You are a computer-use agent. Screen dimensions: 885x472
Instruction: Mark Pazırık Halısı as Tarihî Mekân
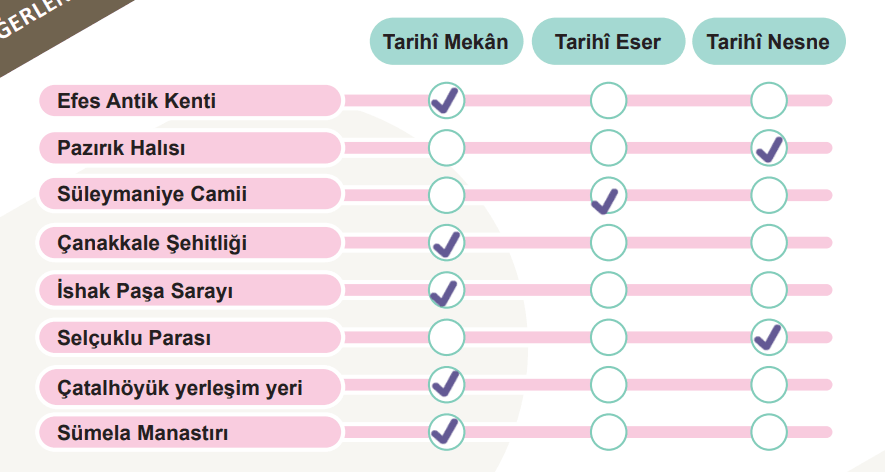pos(446,148)
